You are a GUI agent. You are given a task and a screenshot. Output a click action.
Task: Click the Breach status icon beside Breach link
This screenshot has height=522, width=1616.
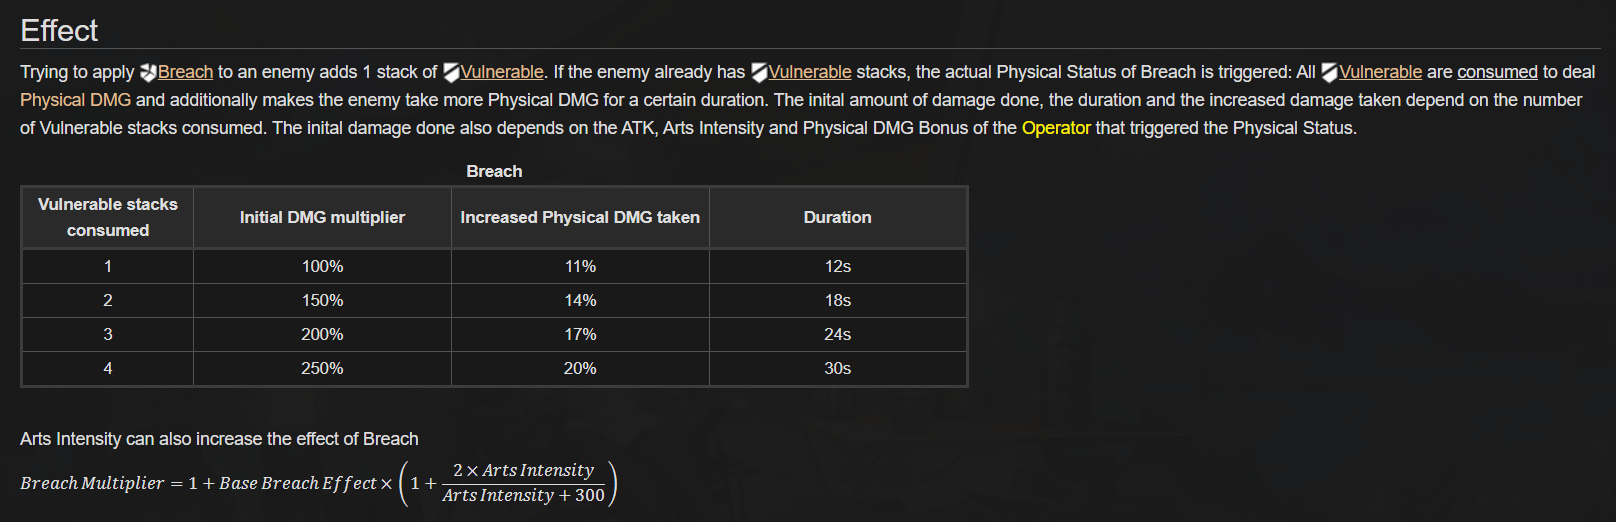pyautogui.click(x=148, y=72)
